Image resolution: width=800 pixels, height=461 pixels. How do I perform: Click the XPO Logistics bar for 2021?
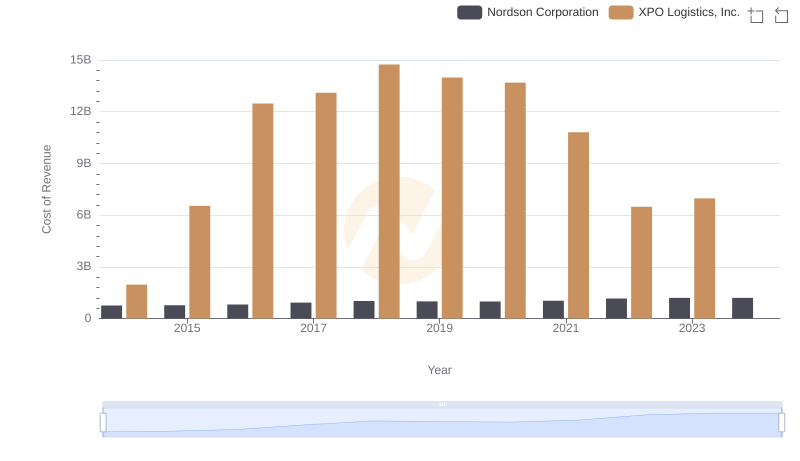pos(579,225)
